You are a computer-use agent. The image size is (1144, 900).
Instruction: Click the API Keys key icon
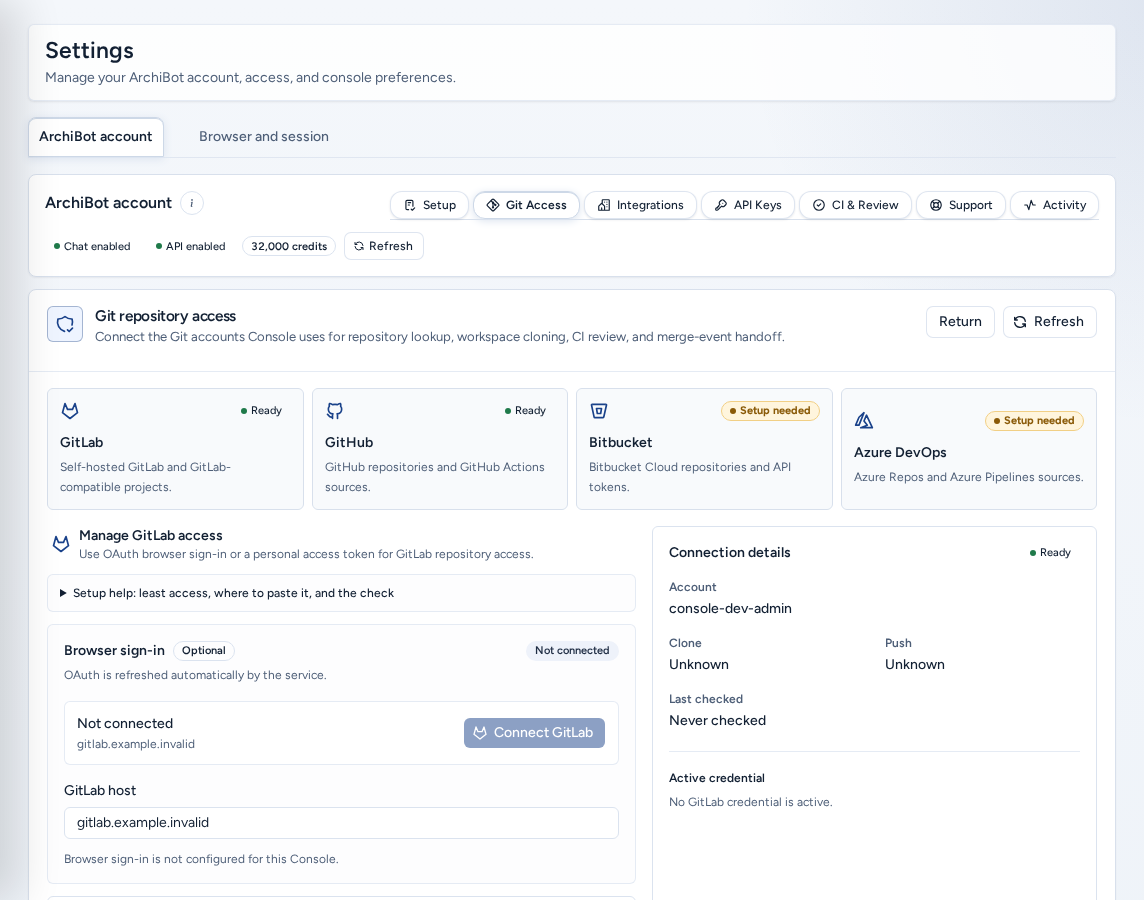721,205
